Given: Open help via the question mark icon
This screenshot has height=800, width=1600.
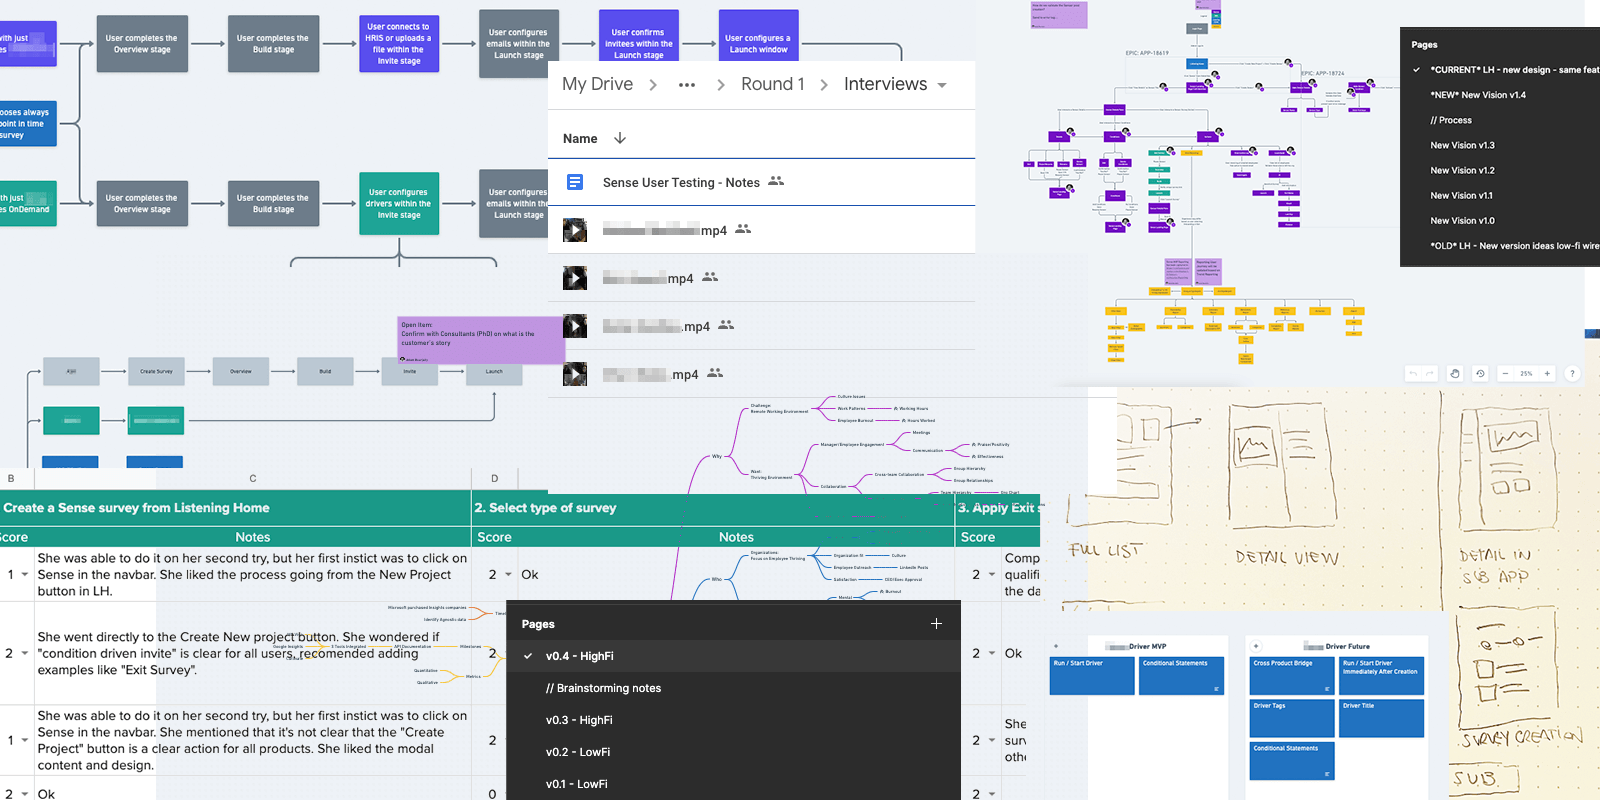Looking at the screenshot, I should click(1572, 373).
